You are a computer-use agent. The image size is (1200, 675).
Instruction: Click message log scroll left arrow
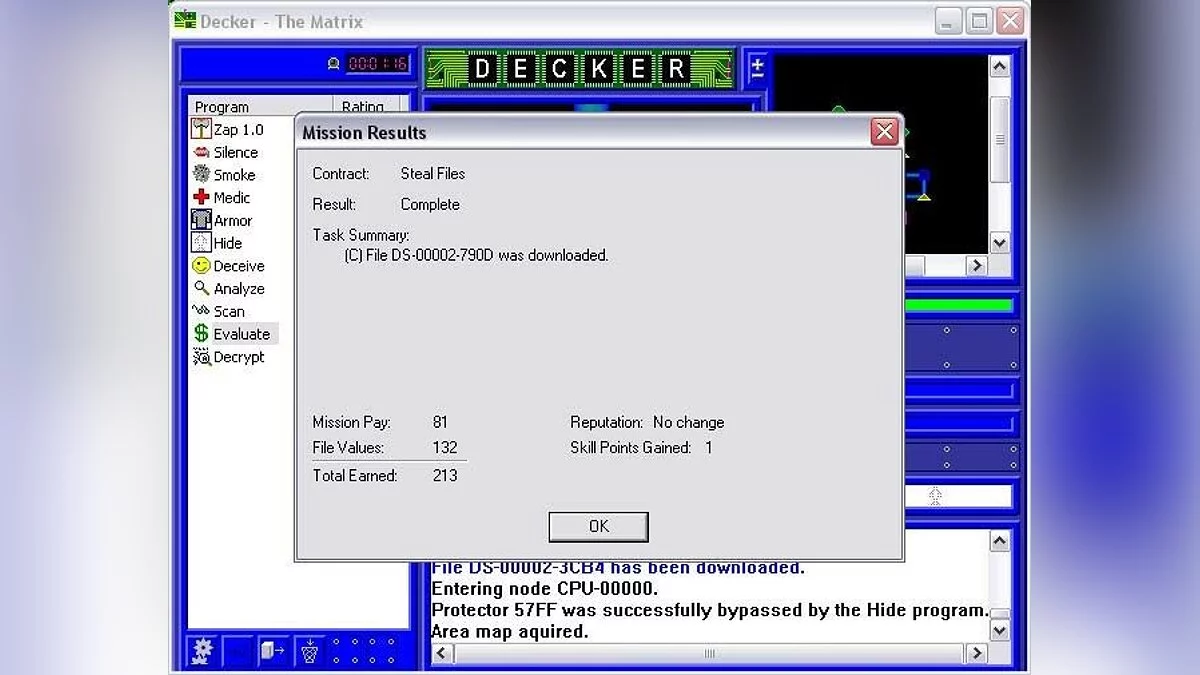[x=441, y=653]
